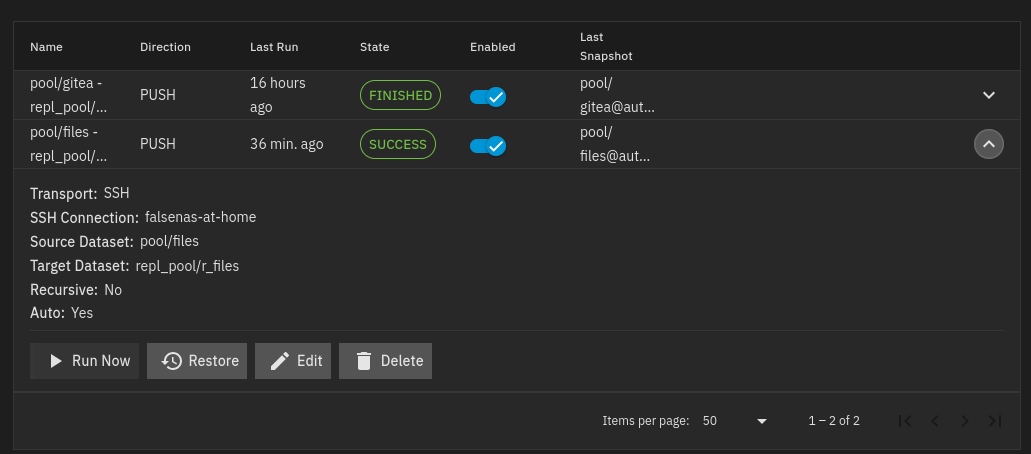Click the Restore history clock icon
The width and height of the screenshot is (1031, 454).
click(172, 361)
